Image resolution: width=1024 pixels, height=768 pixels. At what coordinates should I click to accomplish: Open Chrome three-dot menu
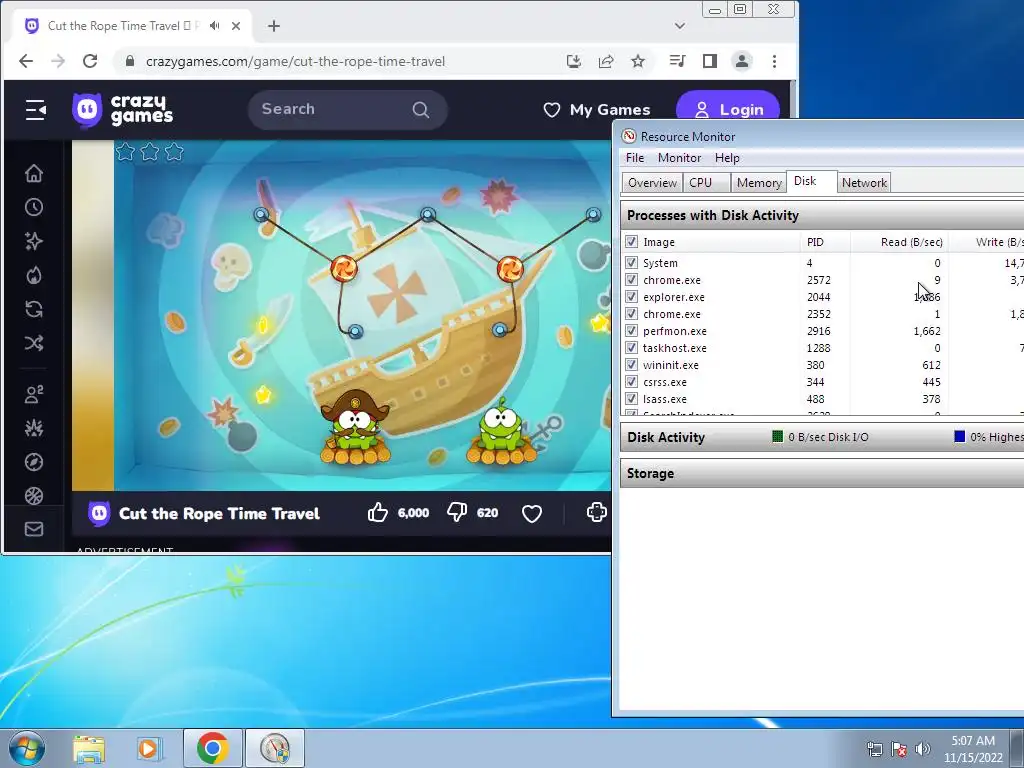coord(775,61)
